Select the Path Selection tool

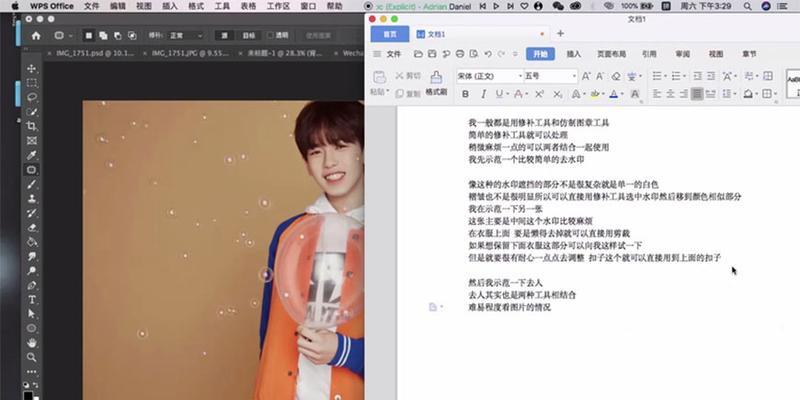point(32,314)
